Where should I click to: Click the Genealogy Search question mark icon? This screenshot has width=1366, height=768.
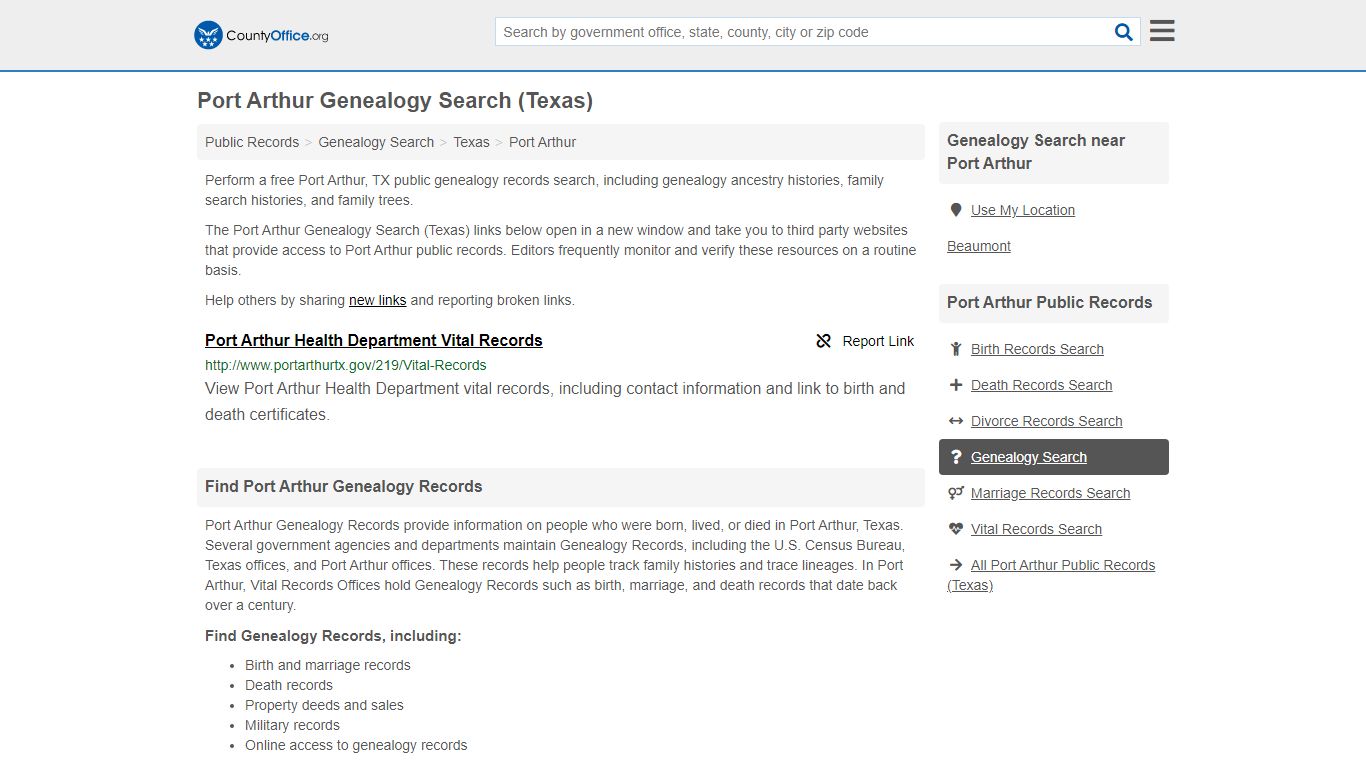tap(956, 457)
